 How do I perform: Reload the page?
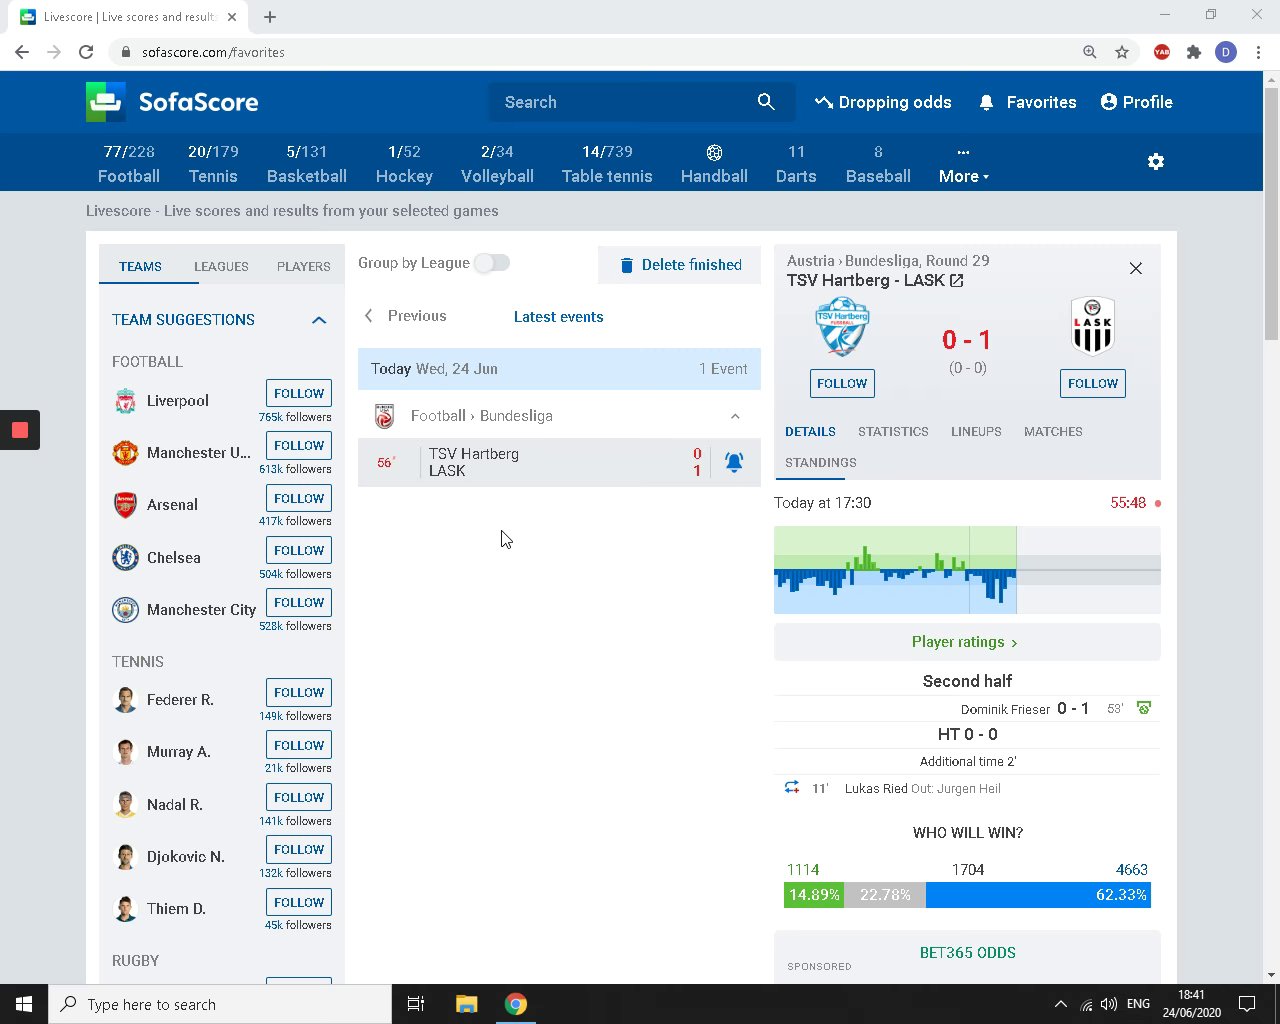coord(86,52)
